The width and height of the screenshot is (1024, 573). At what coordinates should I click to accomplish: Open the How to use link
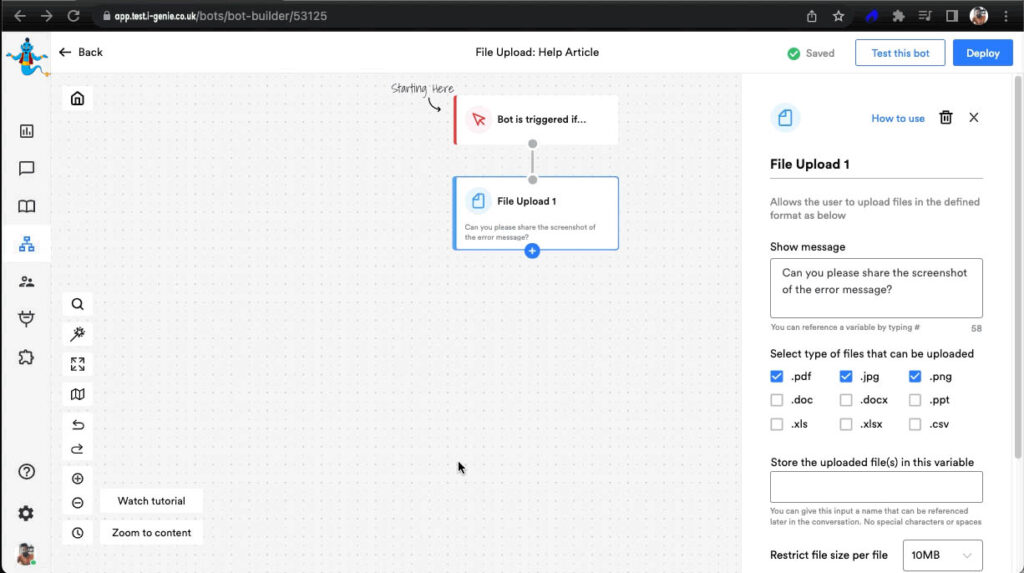[897, 118]
